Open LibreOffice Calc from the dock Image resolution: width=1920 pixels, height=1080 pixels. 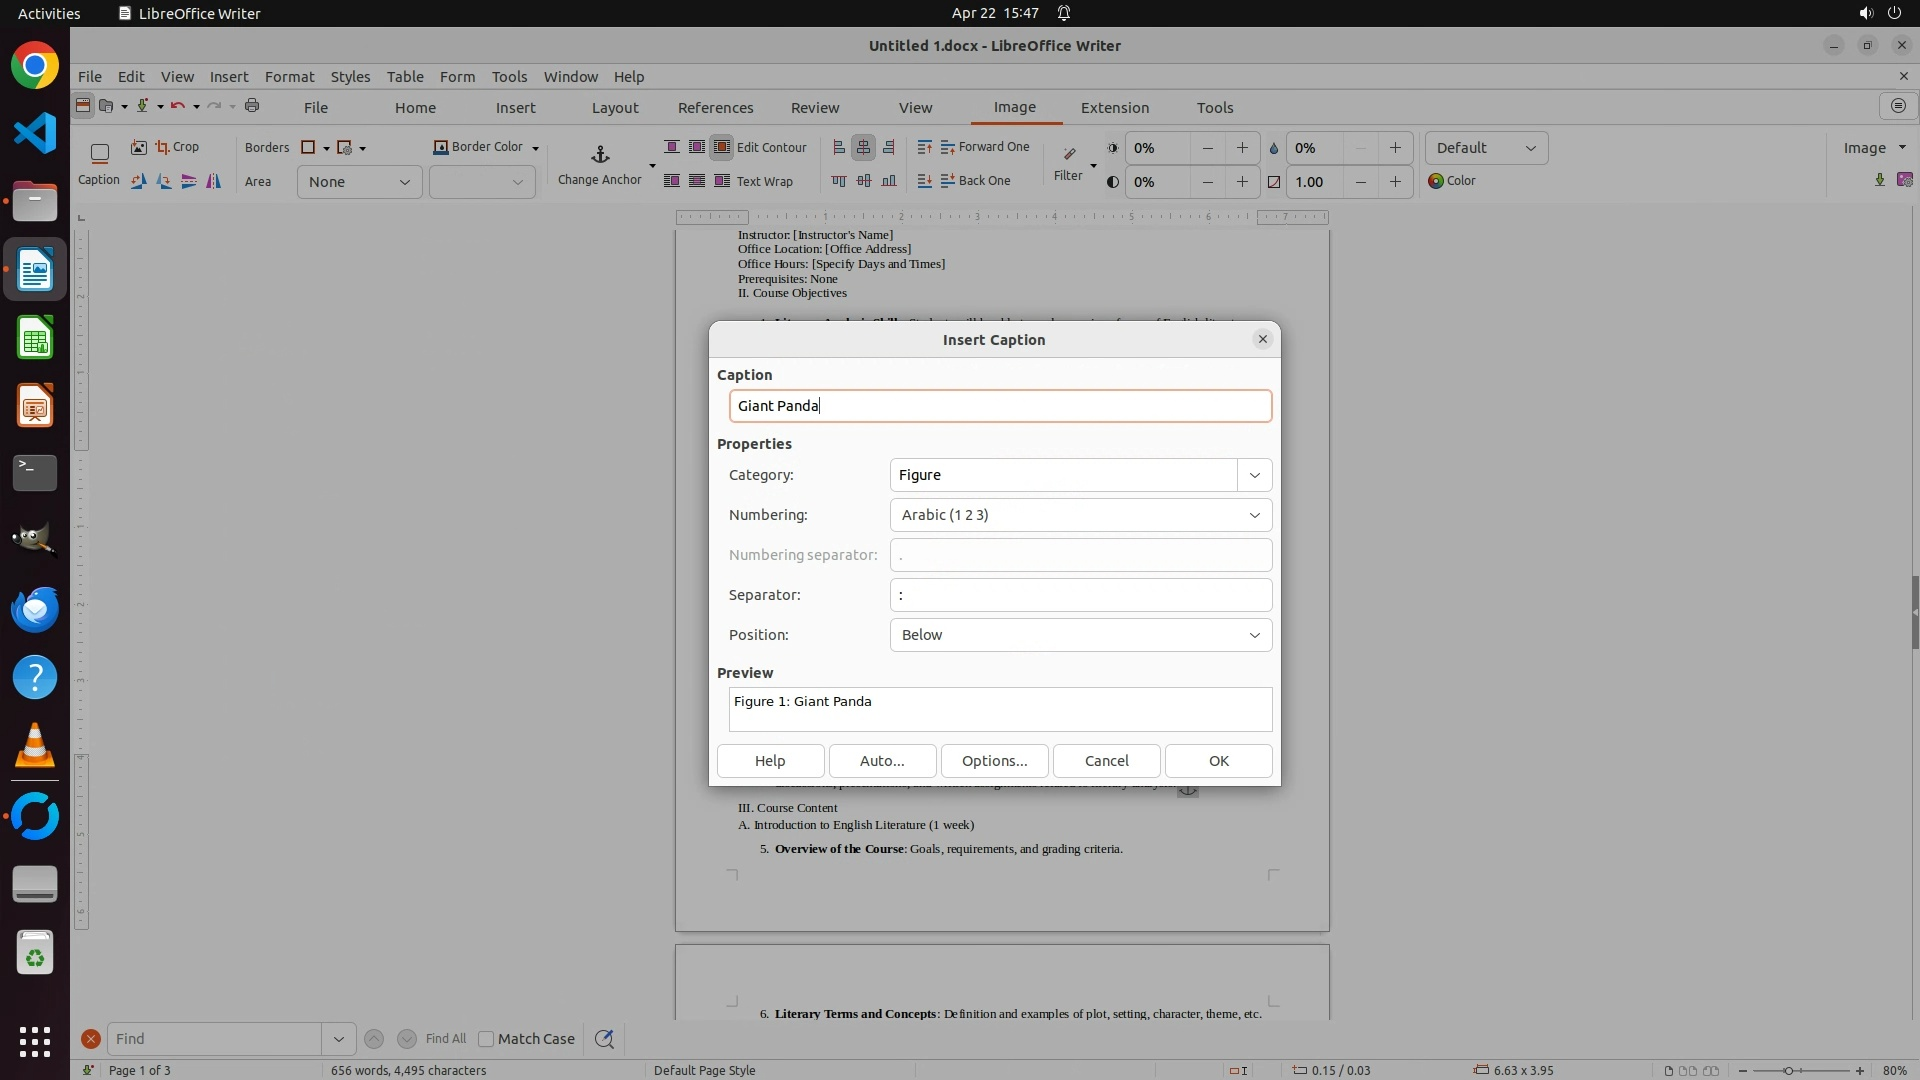tap(35, 338)
